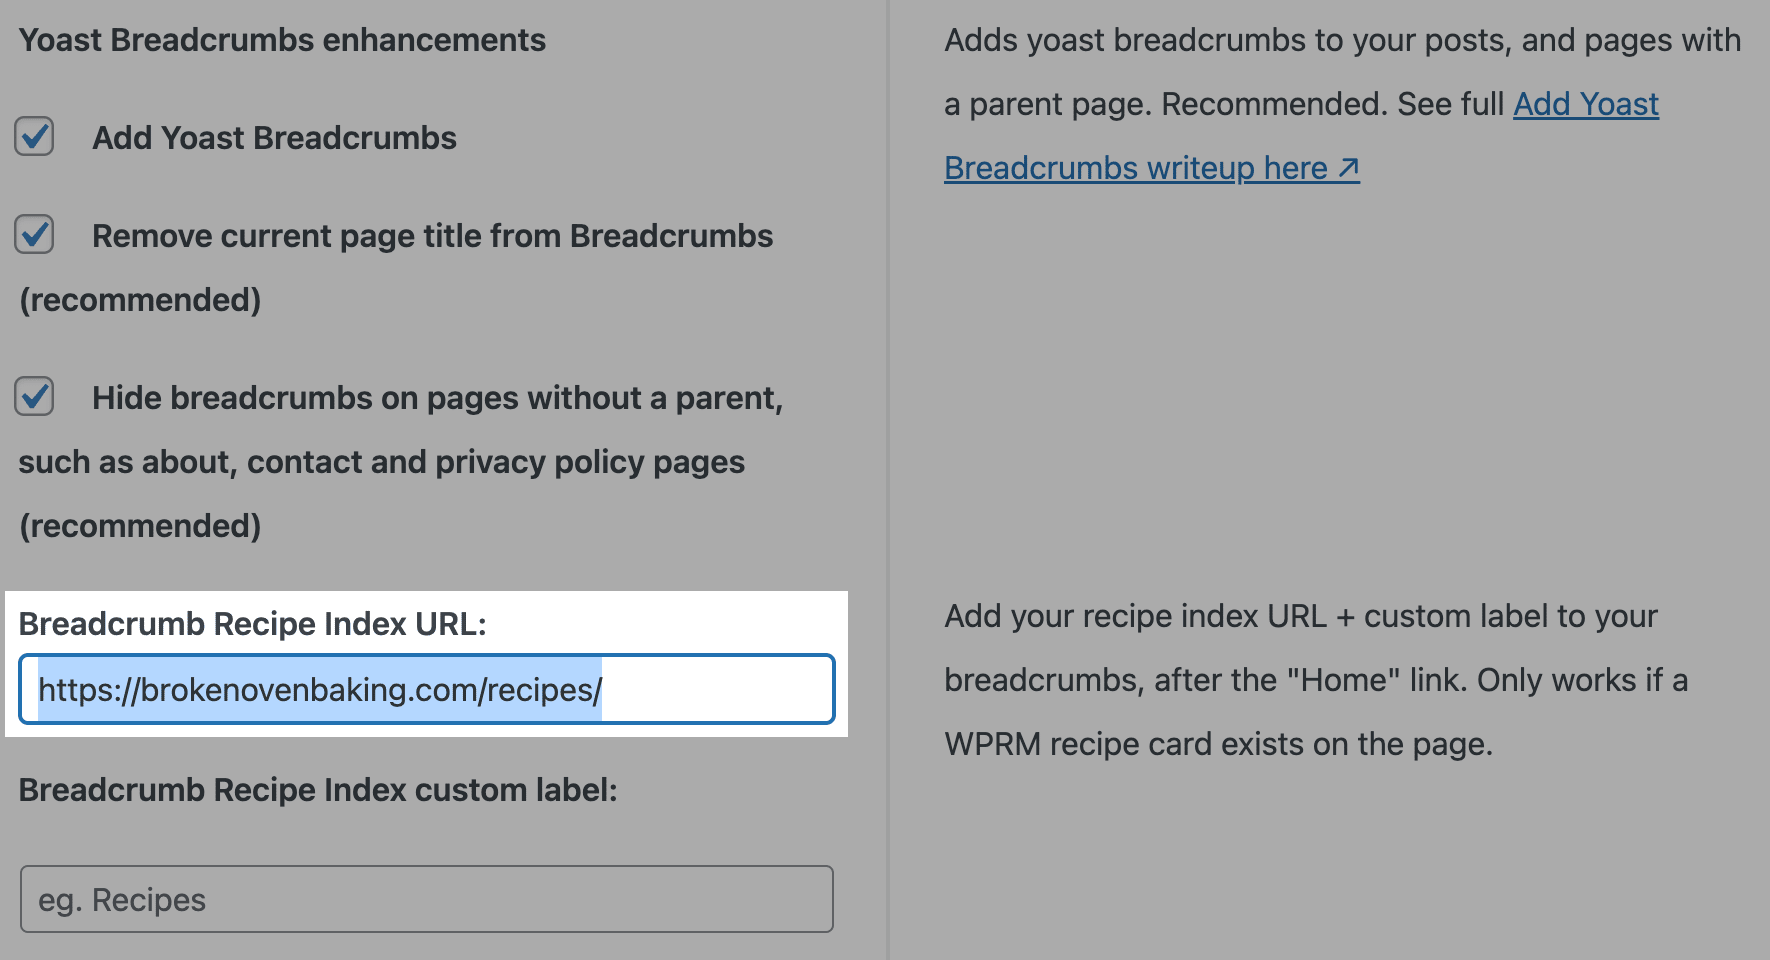
Task: Click the 'Add your recipe index URL' description text
Action: (x=1316, y=680)
